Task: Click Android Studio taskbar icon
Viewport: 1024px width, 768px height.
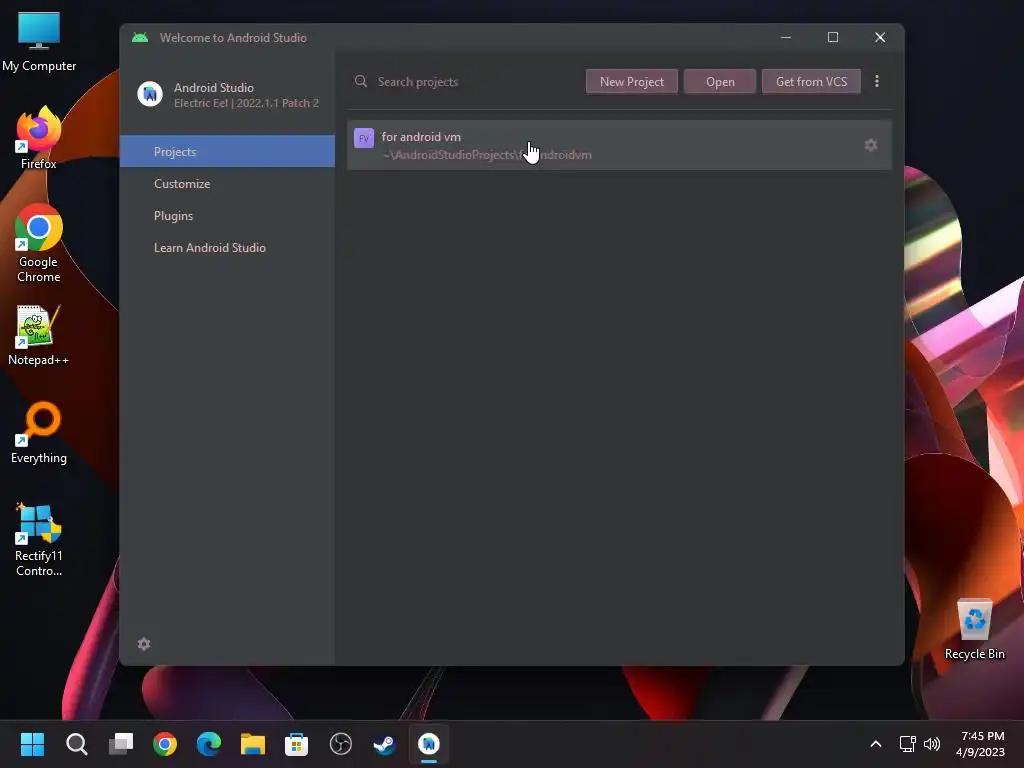Action: click(x=429, y=744)
